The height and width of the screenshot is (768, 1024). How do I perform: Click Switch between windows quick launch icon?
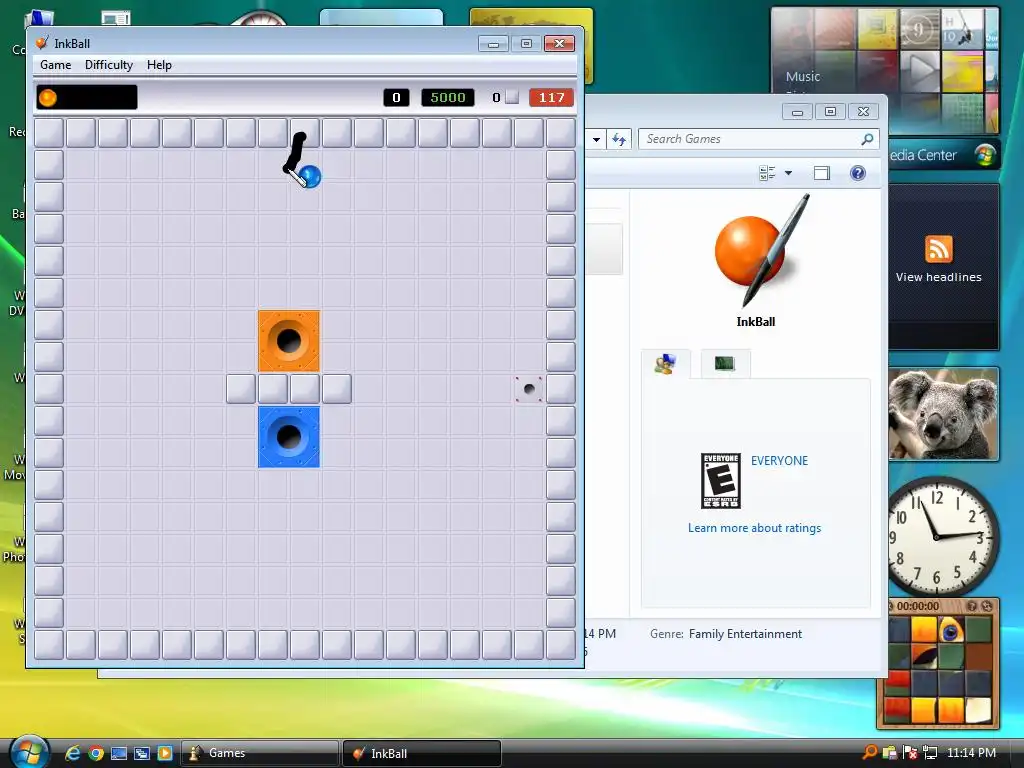[x=142, y=753]
